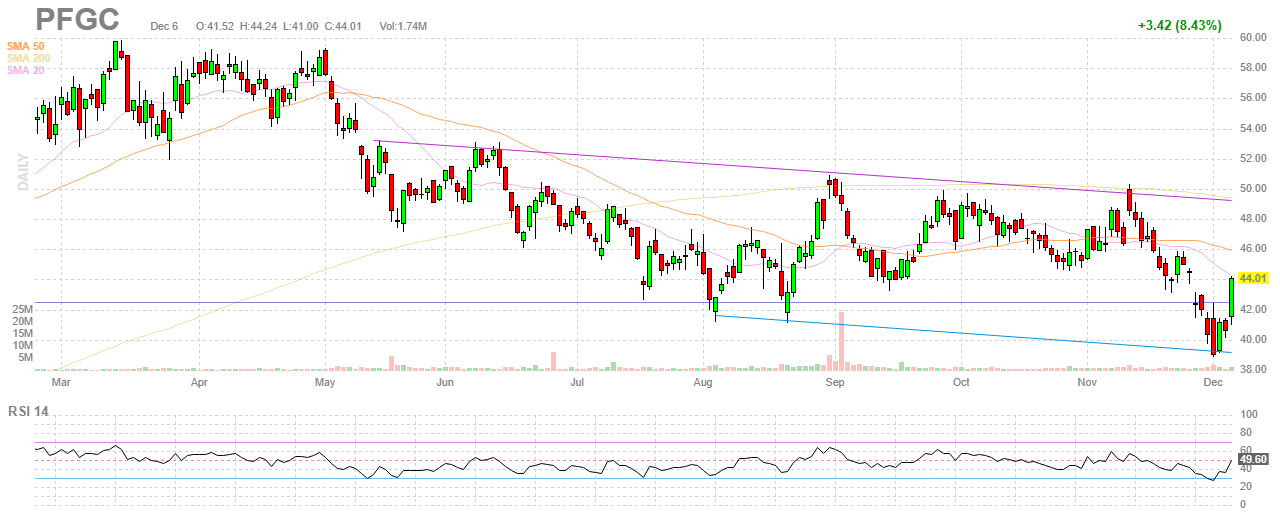Click the PFGC ticker symbol

click(77, 19)
